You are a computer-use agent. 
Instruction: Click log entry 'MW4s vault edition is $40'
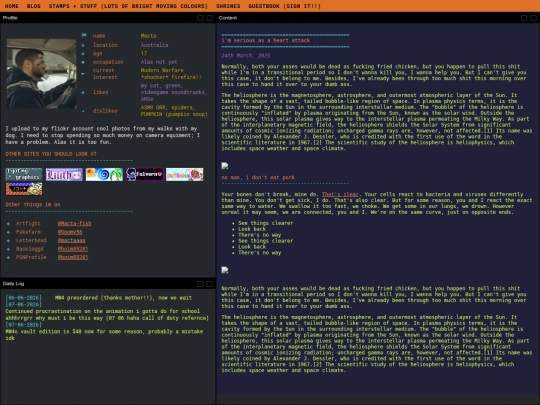click(x=104, y=335)
